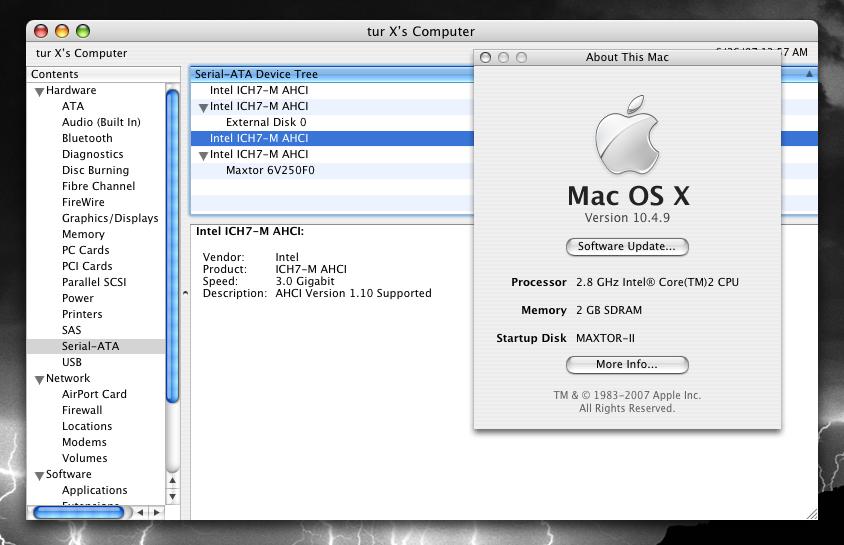The image size is (844, 545).
Task: Select Graphics/Displays in sidebar
Action: click(x=110, y=218)
